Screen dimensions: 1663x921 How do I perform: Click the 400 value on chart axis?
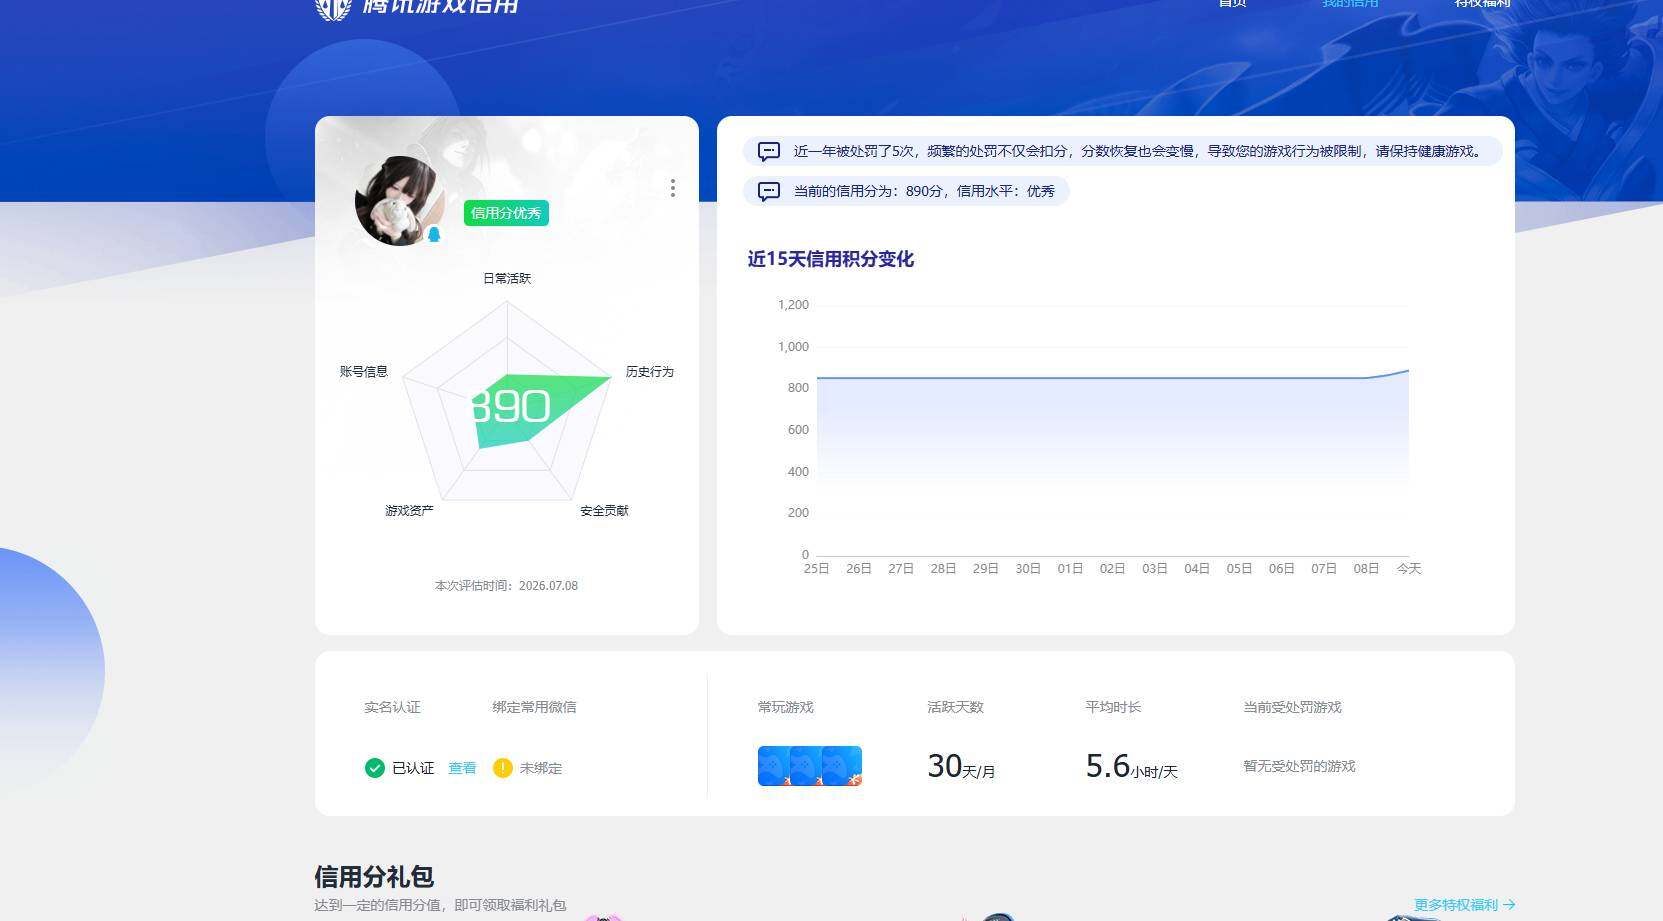[x=798, y=471]
